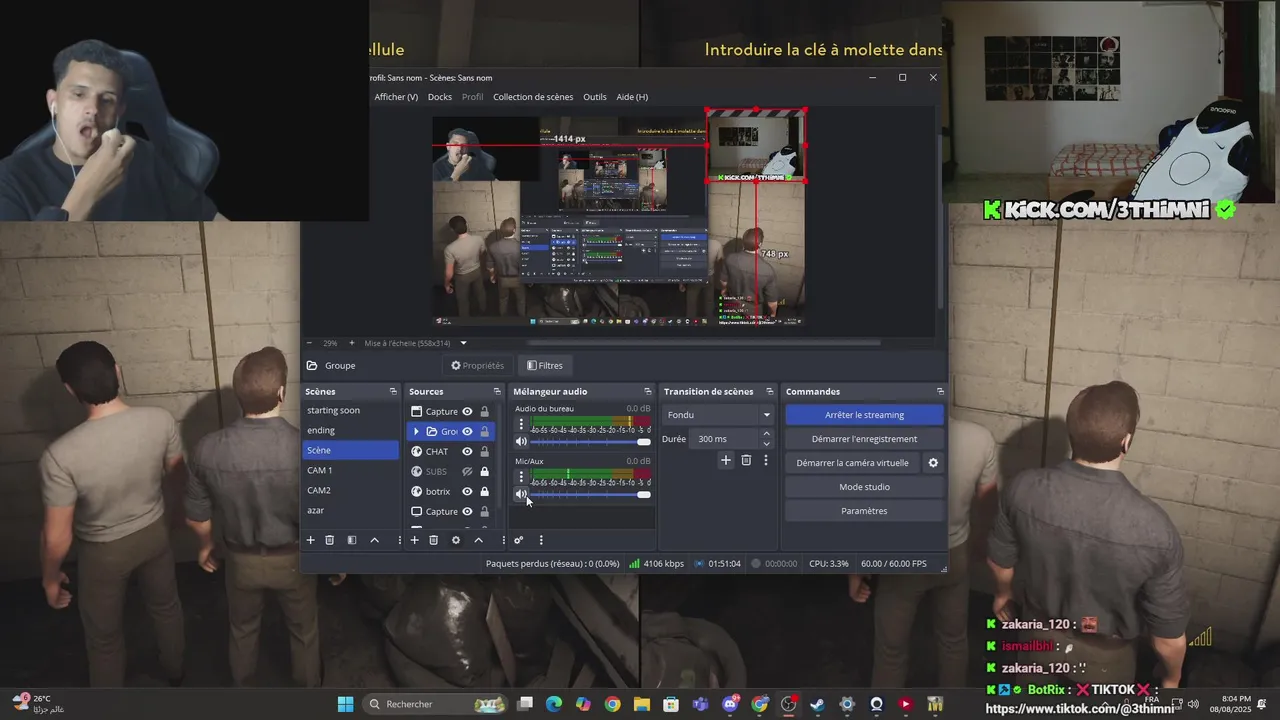Start virtual camera via Démarrer la caméra virtuelle
The width and height of the screenshot is (1280, 720).
pyautogui.click(x=852, y=463)
